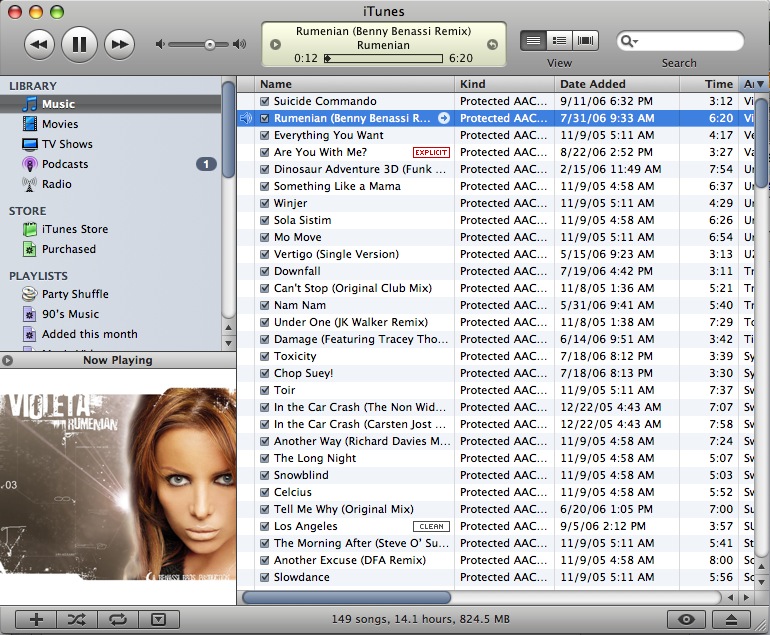Eject disc with the eject button
The width and height of the screenshot is (770, 635).
731,620
